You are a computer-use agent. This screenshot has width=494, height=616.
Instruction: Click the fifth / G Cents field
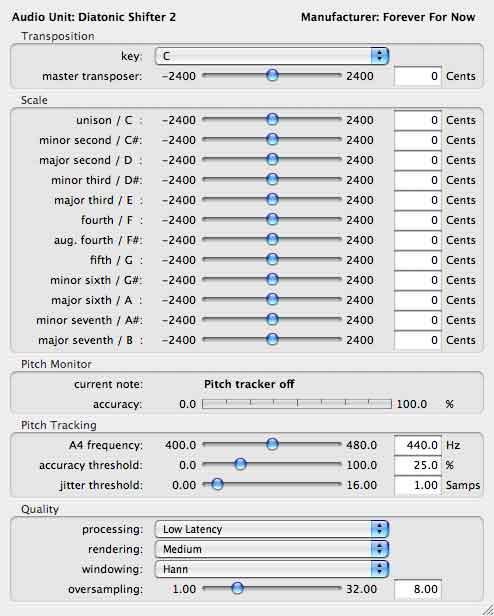pyautogui.click(x=418, y=260)
